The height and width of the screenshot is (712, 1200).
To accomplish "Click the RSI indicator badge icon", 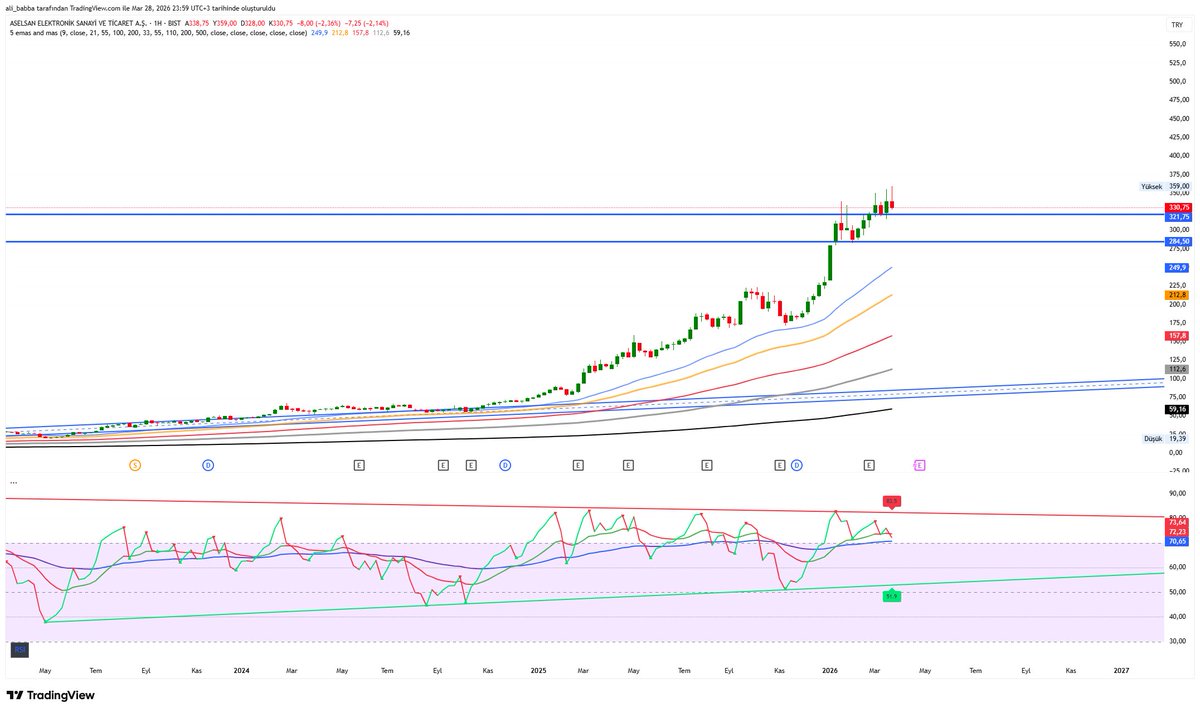I will pyautogui.click(x=19, y=650).
